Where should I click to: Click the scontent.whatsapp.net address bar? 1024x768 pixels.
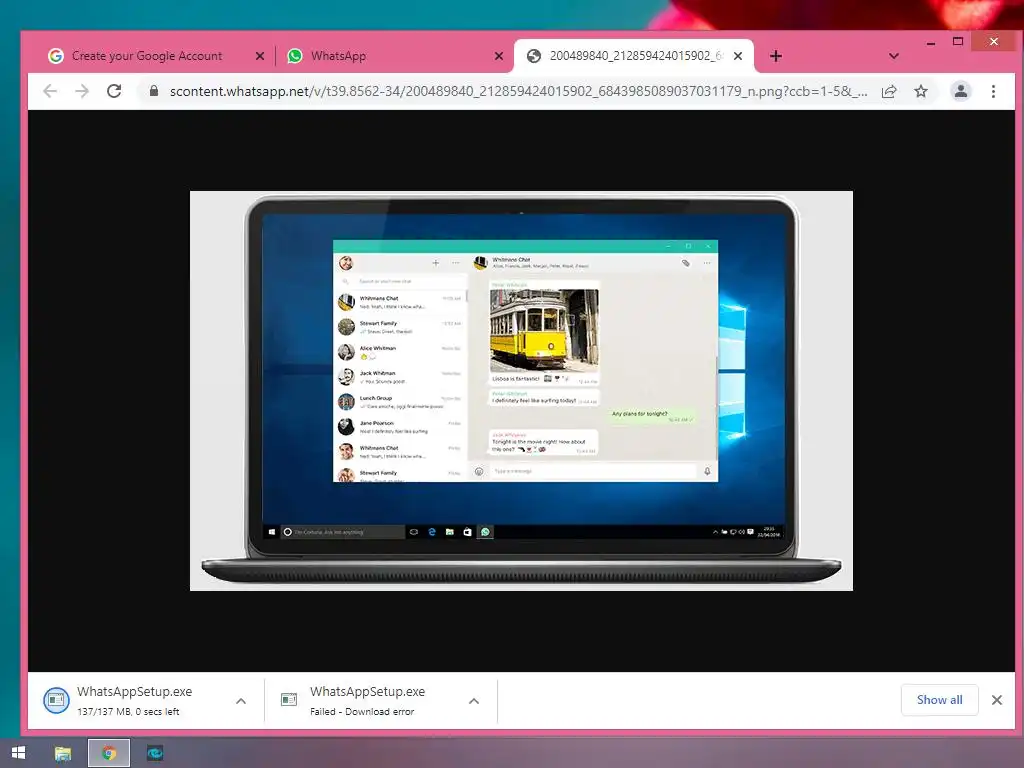tap(518, 91)
